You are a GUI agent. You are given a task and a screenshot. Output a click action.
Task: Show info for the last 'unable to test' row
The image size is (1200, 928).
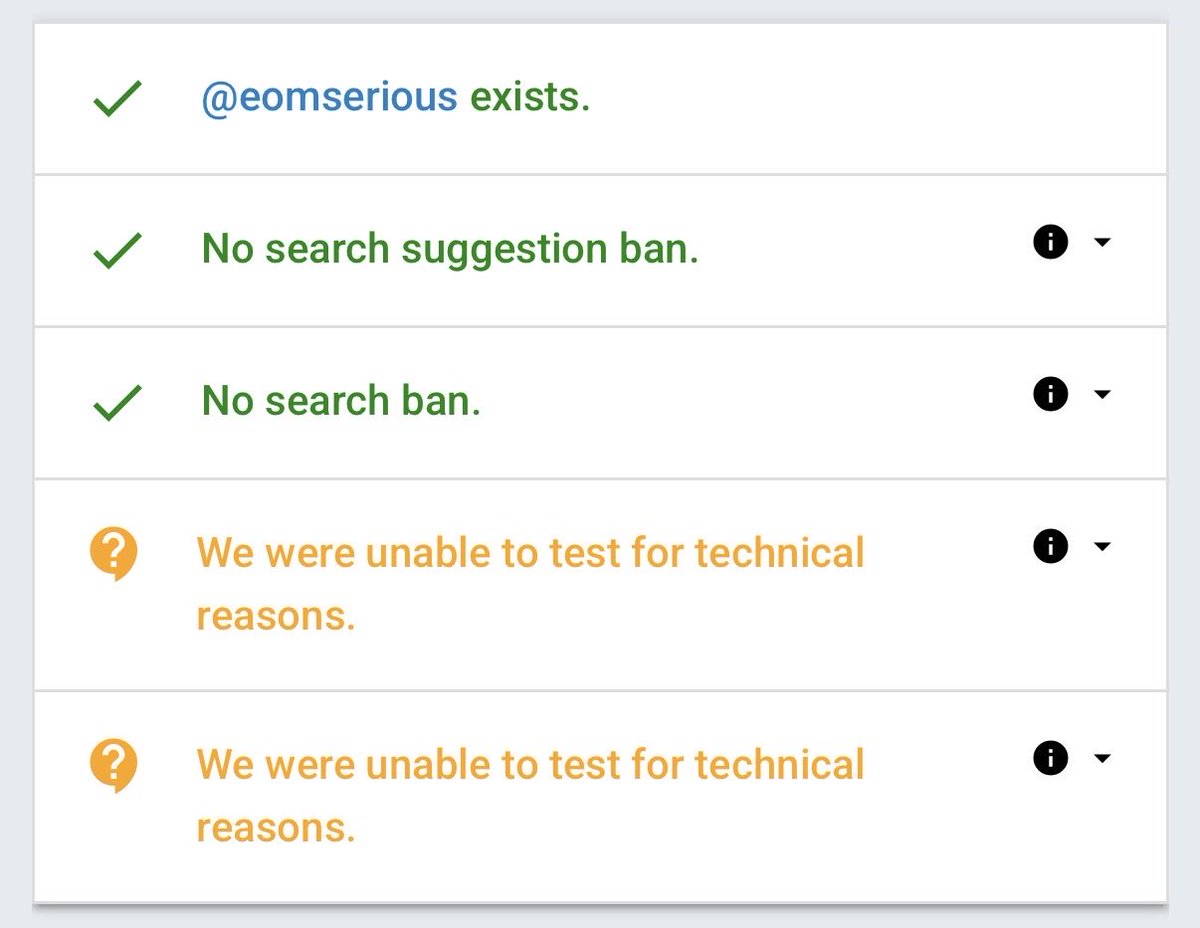click(1050, 758)
